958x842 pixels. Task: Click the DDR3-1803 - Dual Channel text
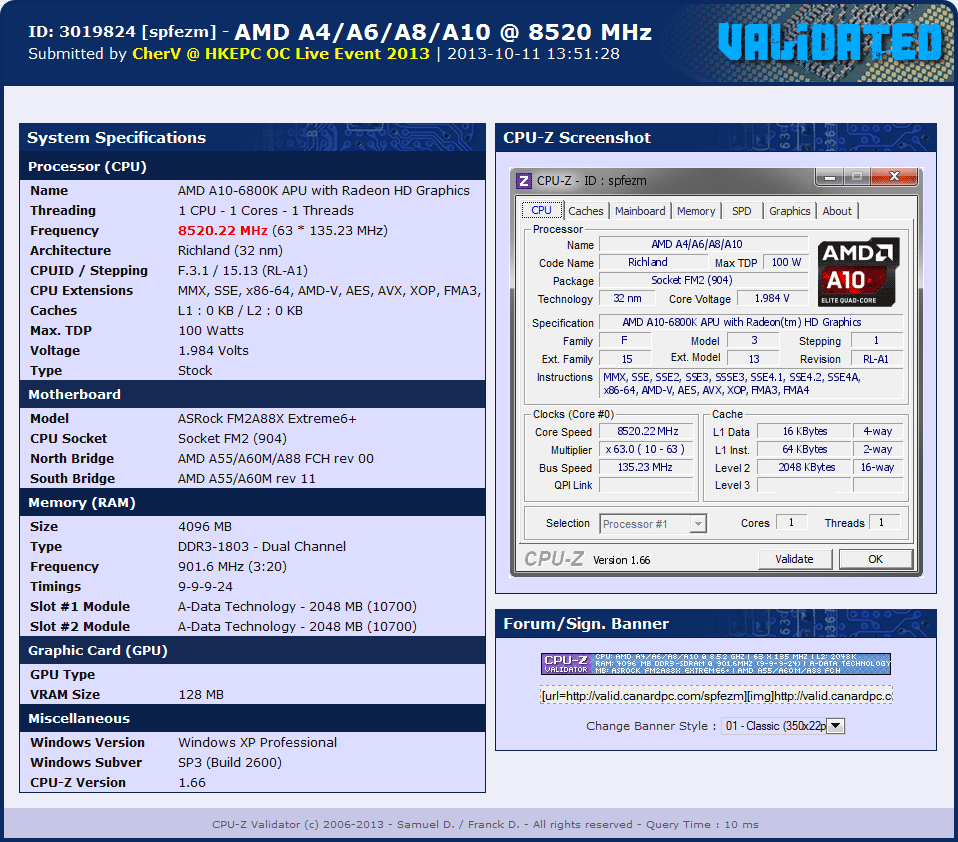coord(261,546)
